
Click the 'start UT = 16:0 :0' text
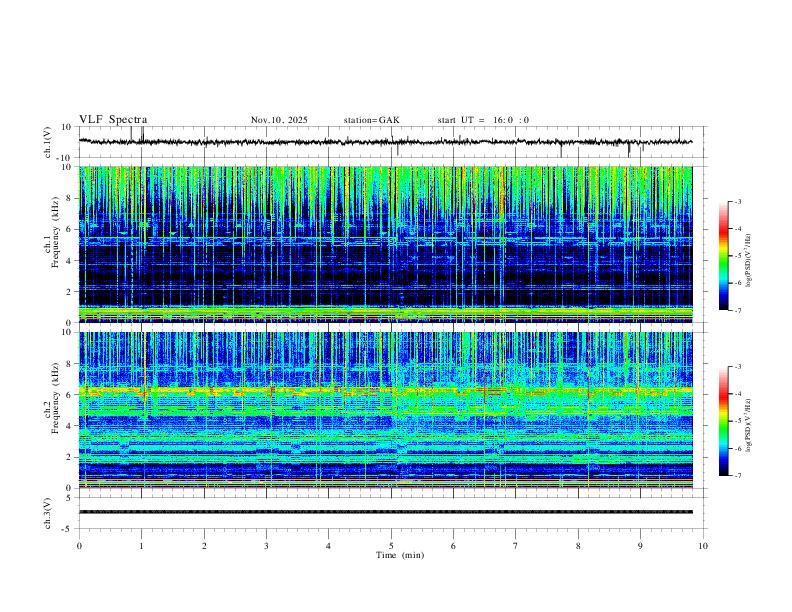pyautogui.click(x=483, y=120)
